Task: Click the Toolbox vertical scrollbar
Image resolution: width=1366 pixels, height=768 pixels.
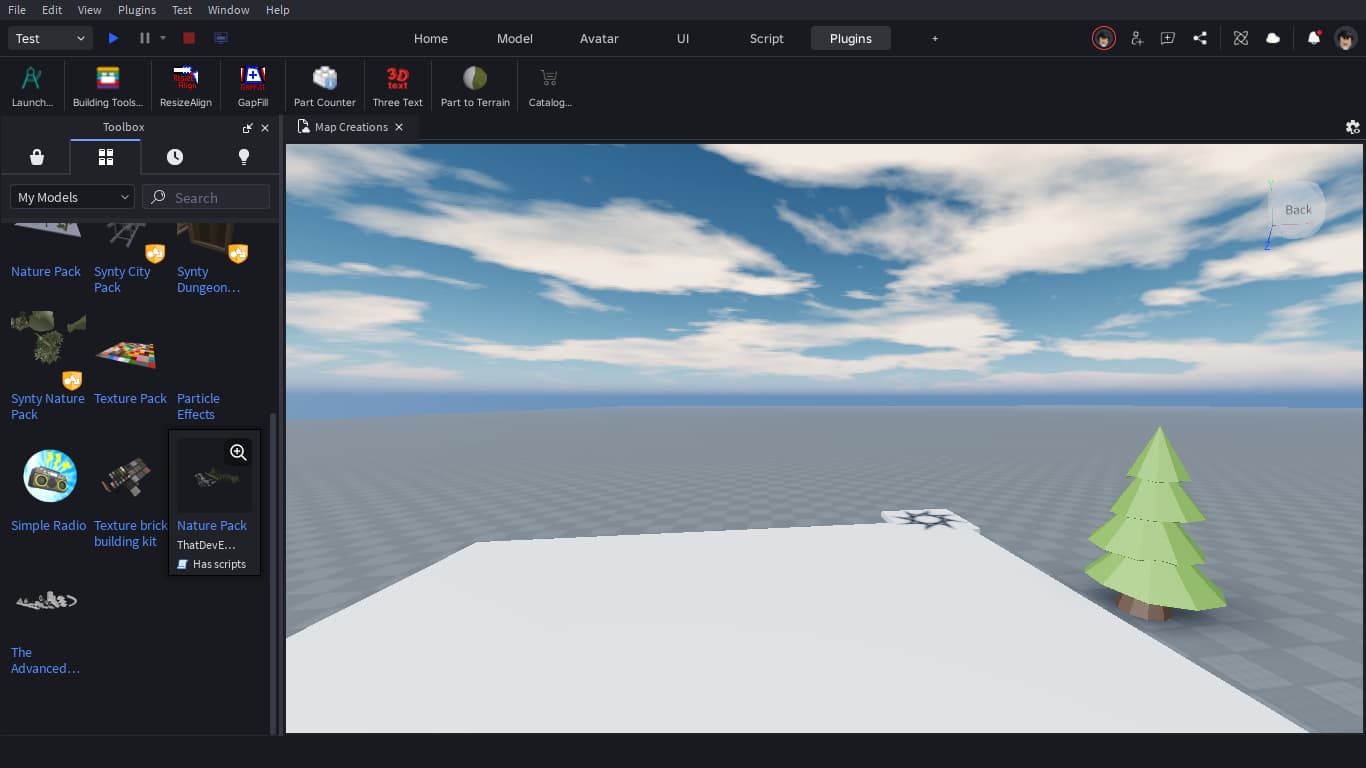Action: pos(274,572)
